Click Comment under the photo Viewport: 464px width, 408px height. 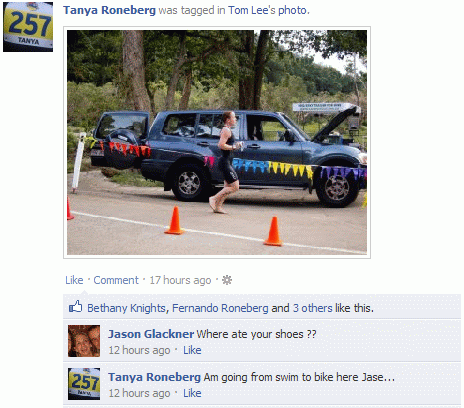click(116, 280)
